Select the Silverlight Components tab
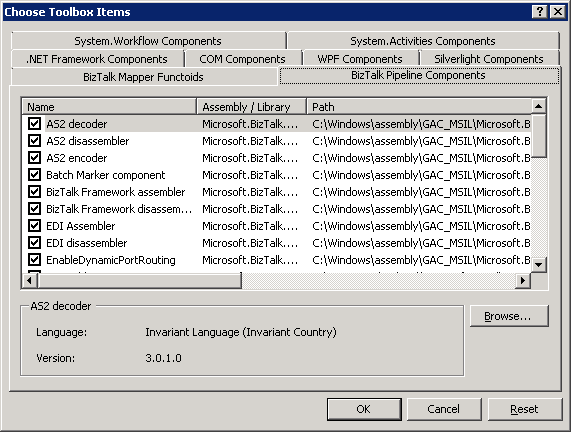 point(489,59)
